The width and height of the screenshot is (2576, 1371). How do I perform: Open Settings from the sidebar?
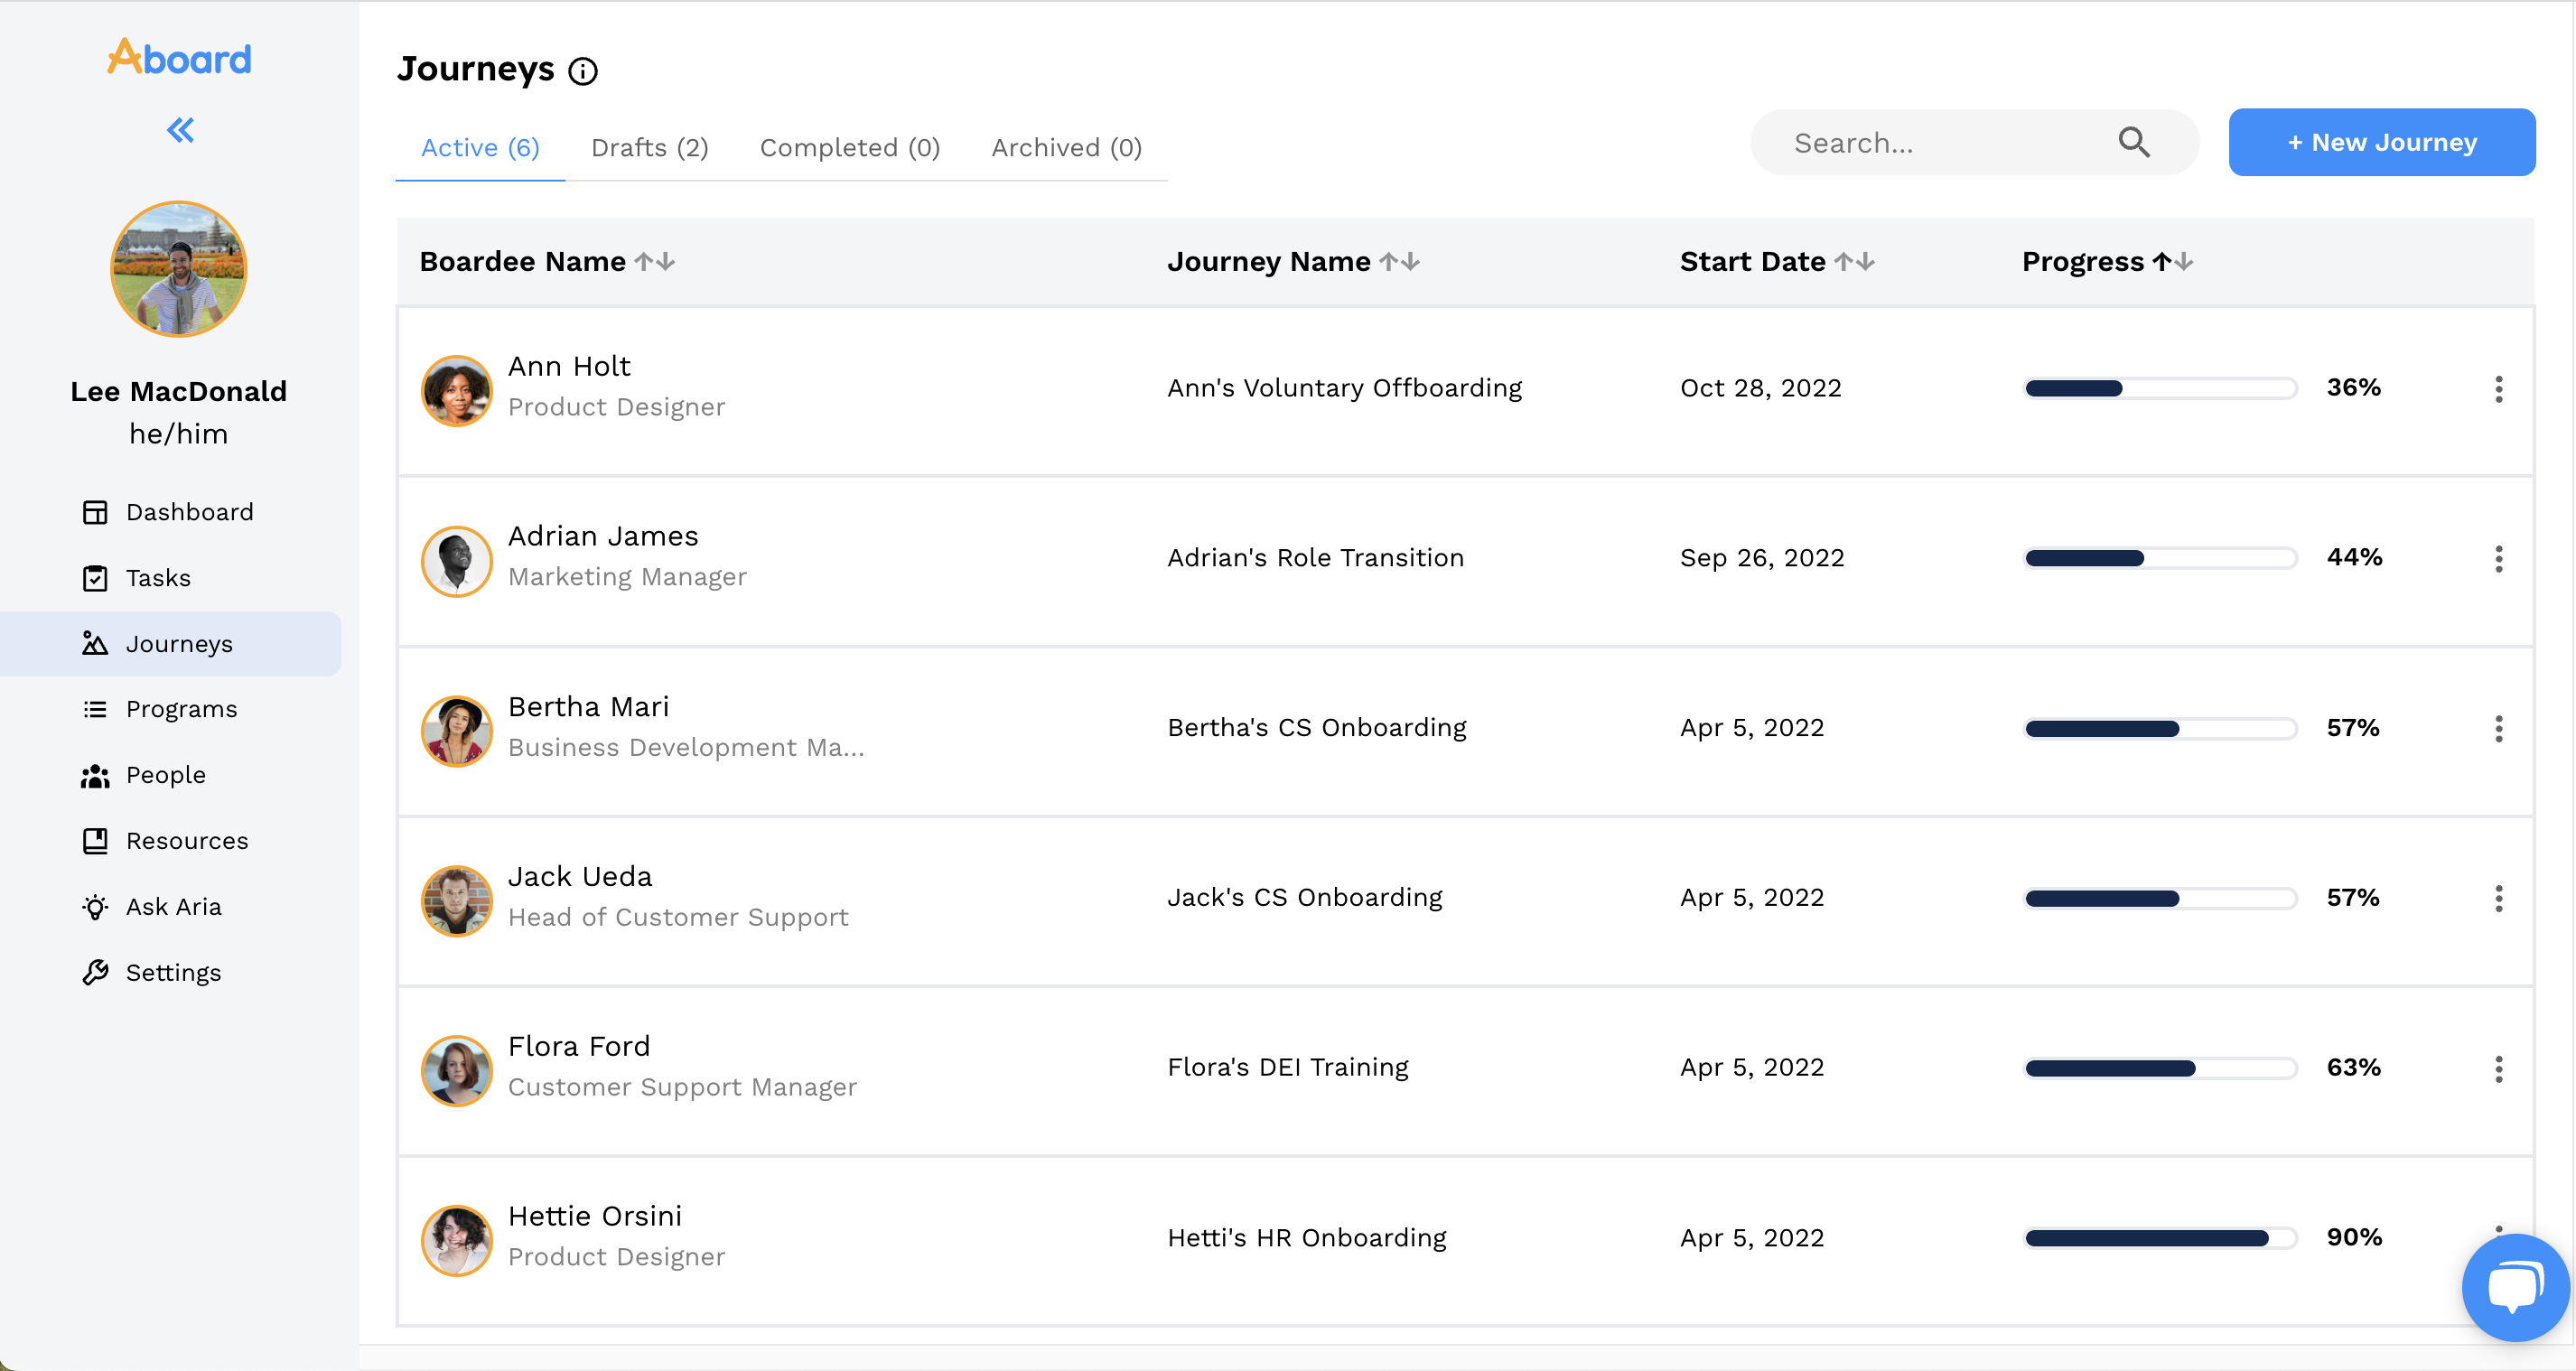click(x=173, y=972)
